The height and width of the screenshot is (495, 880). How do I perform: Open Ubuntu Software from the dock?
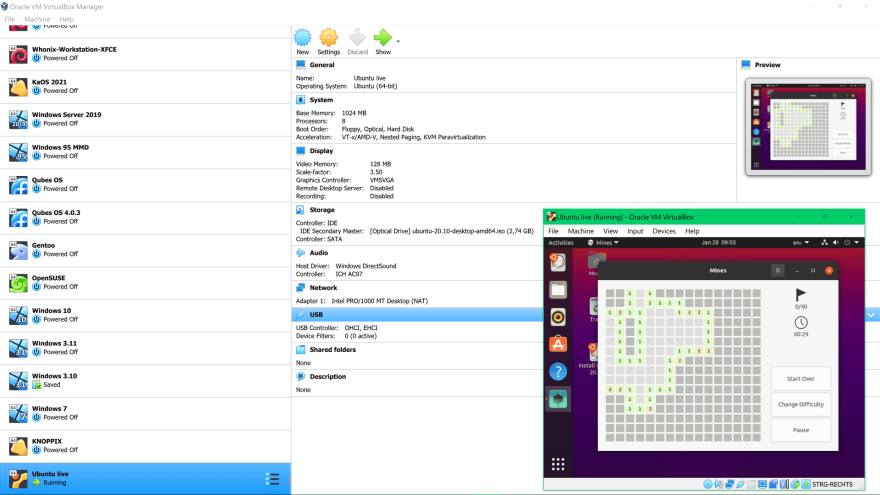(558, 344)
